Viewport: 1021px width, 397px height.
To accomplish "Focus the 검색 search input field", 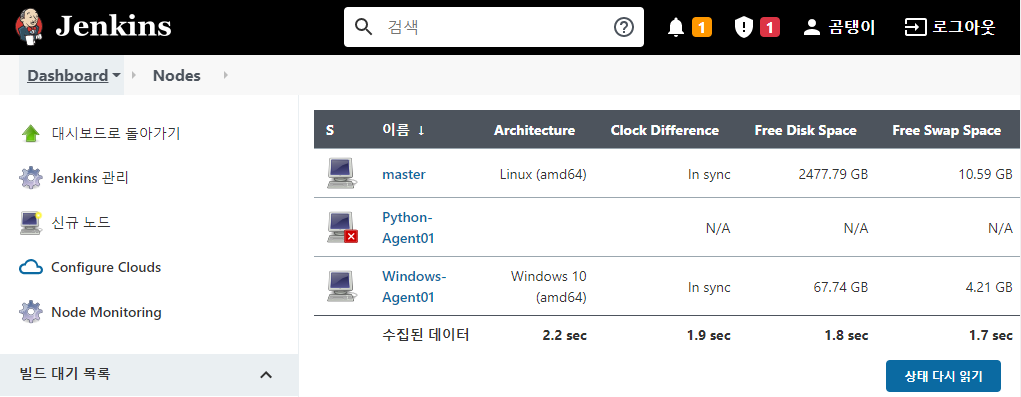I will coord(495,27).
